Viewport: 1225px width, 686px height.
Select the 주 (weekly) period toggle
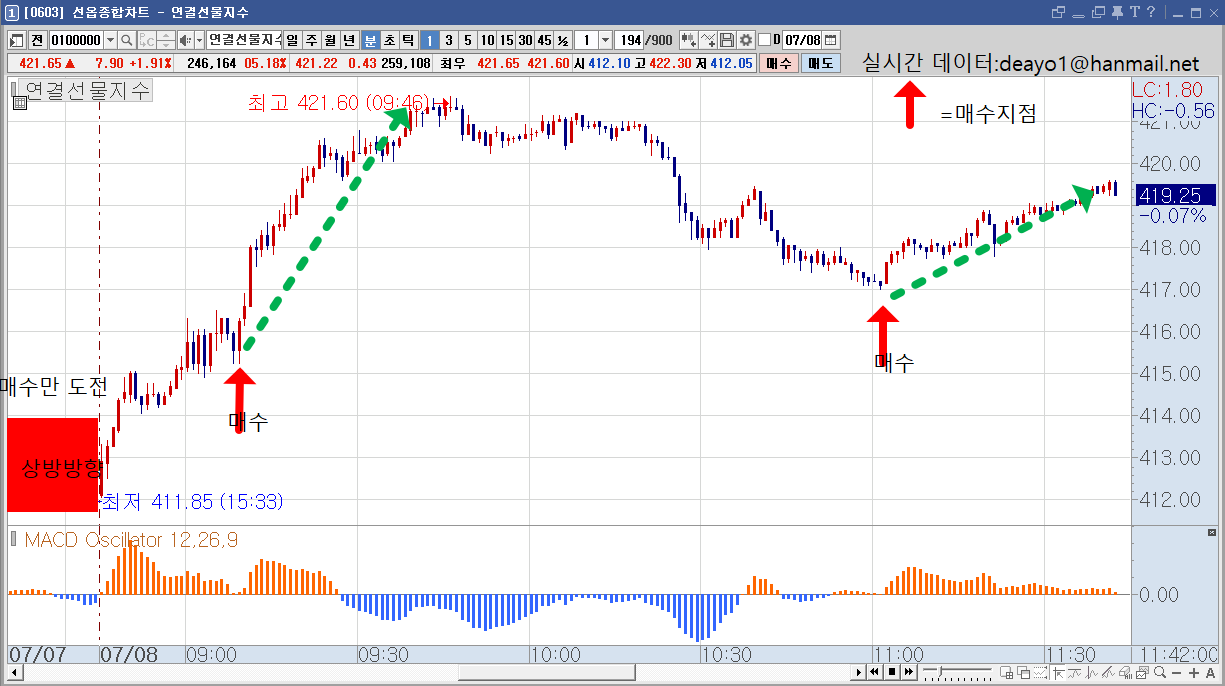pyautogui.click(x=312, y=40)
